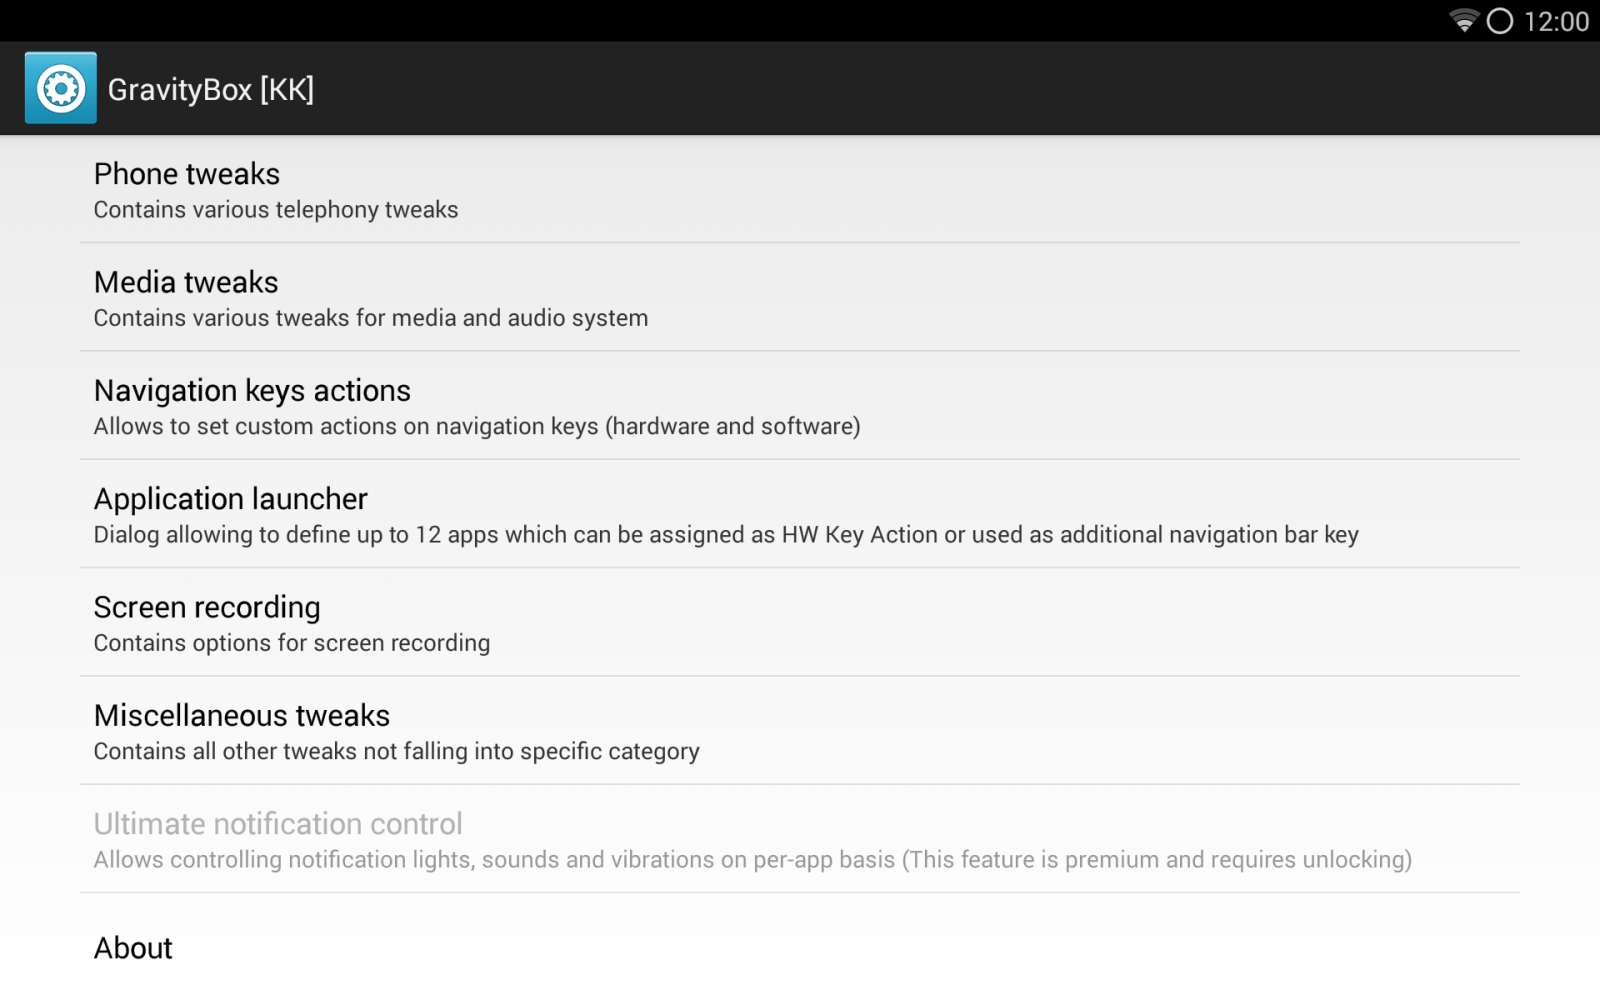Click the premium feature unlocking description text

(x=752, y=860)
